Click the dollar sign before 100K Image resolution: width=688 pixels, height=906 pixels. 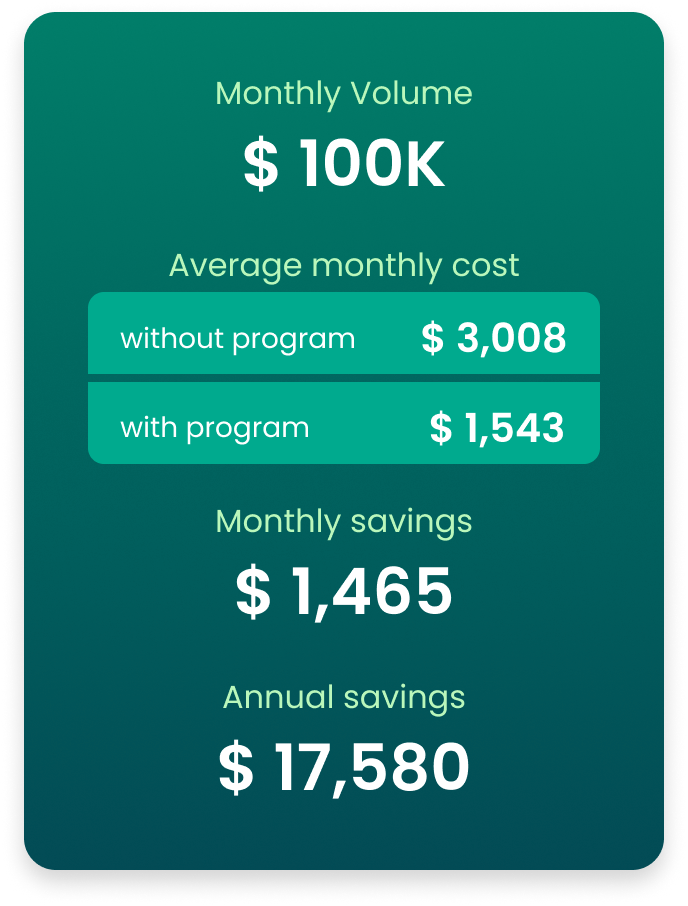pos(261,165)
